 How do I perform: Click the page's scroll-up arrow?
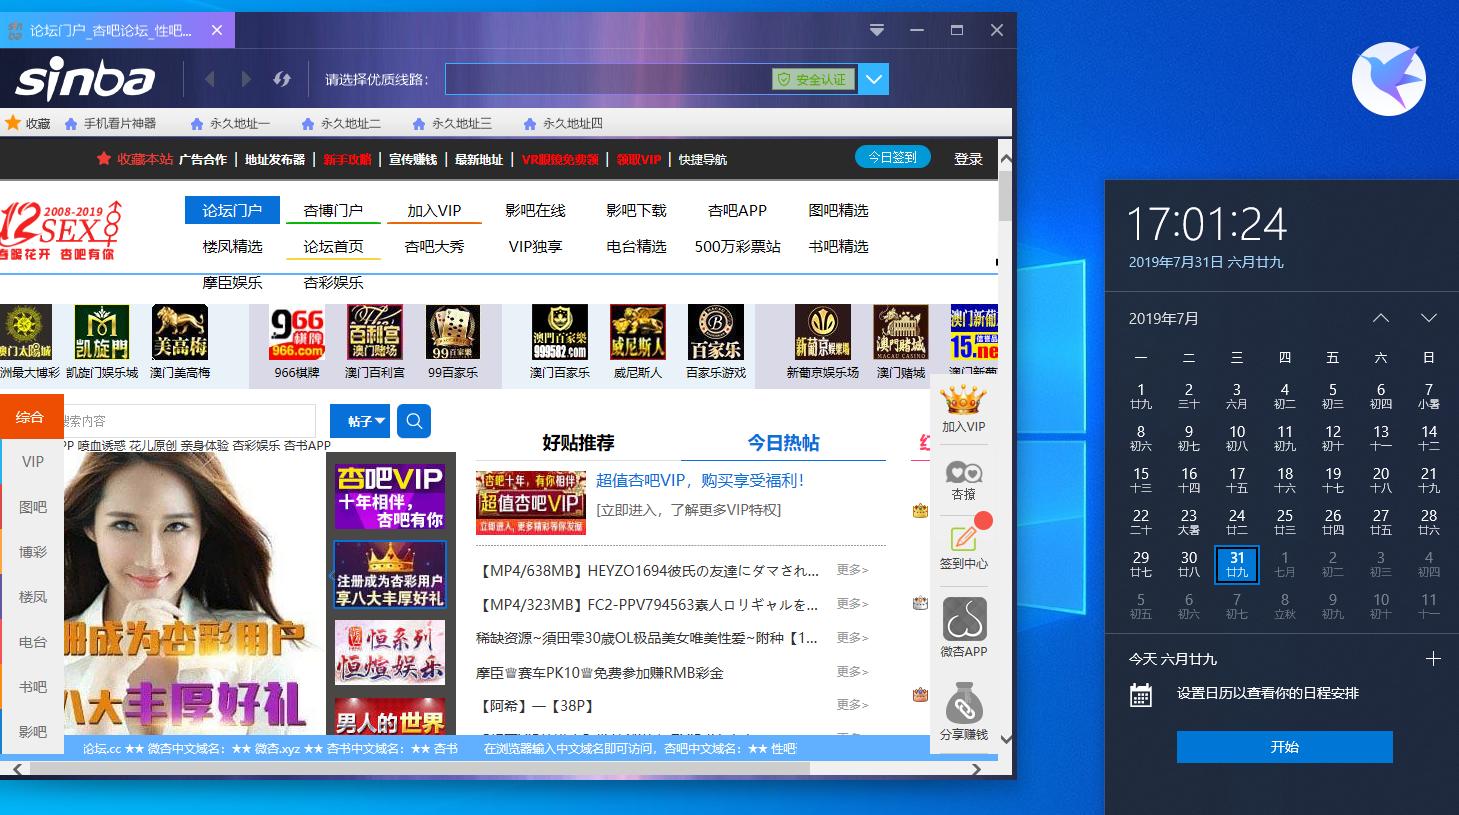click(x=1006, y=159)
